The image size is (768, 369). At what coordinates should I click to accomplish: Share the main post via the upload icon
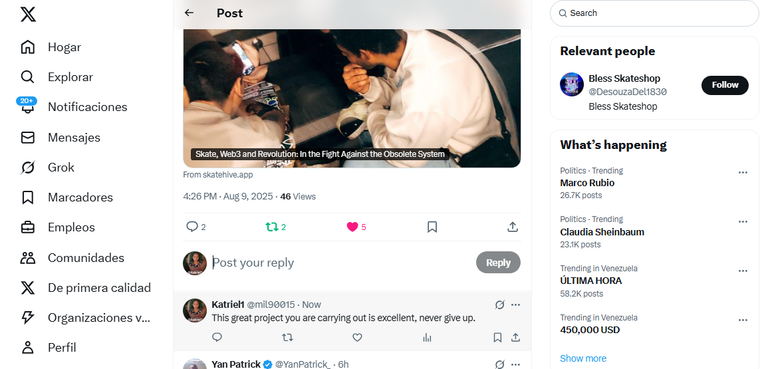coord(512,226)
